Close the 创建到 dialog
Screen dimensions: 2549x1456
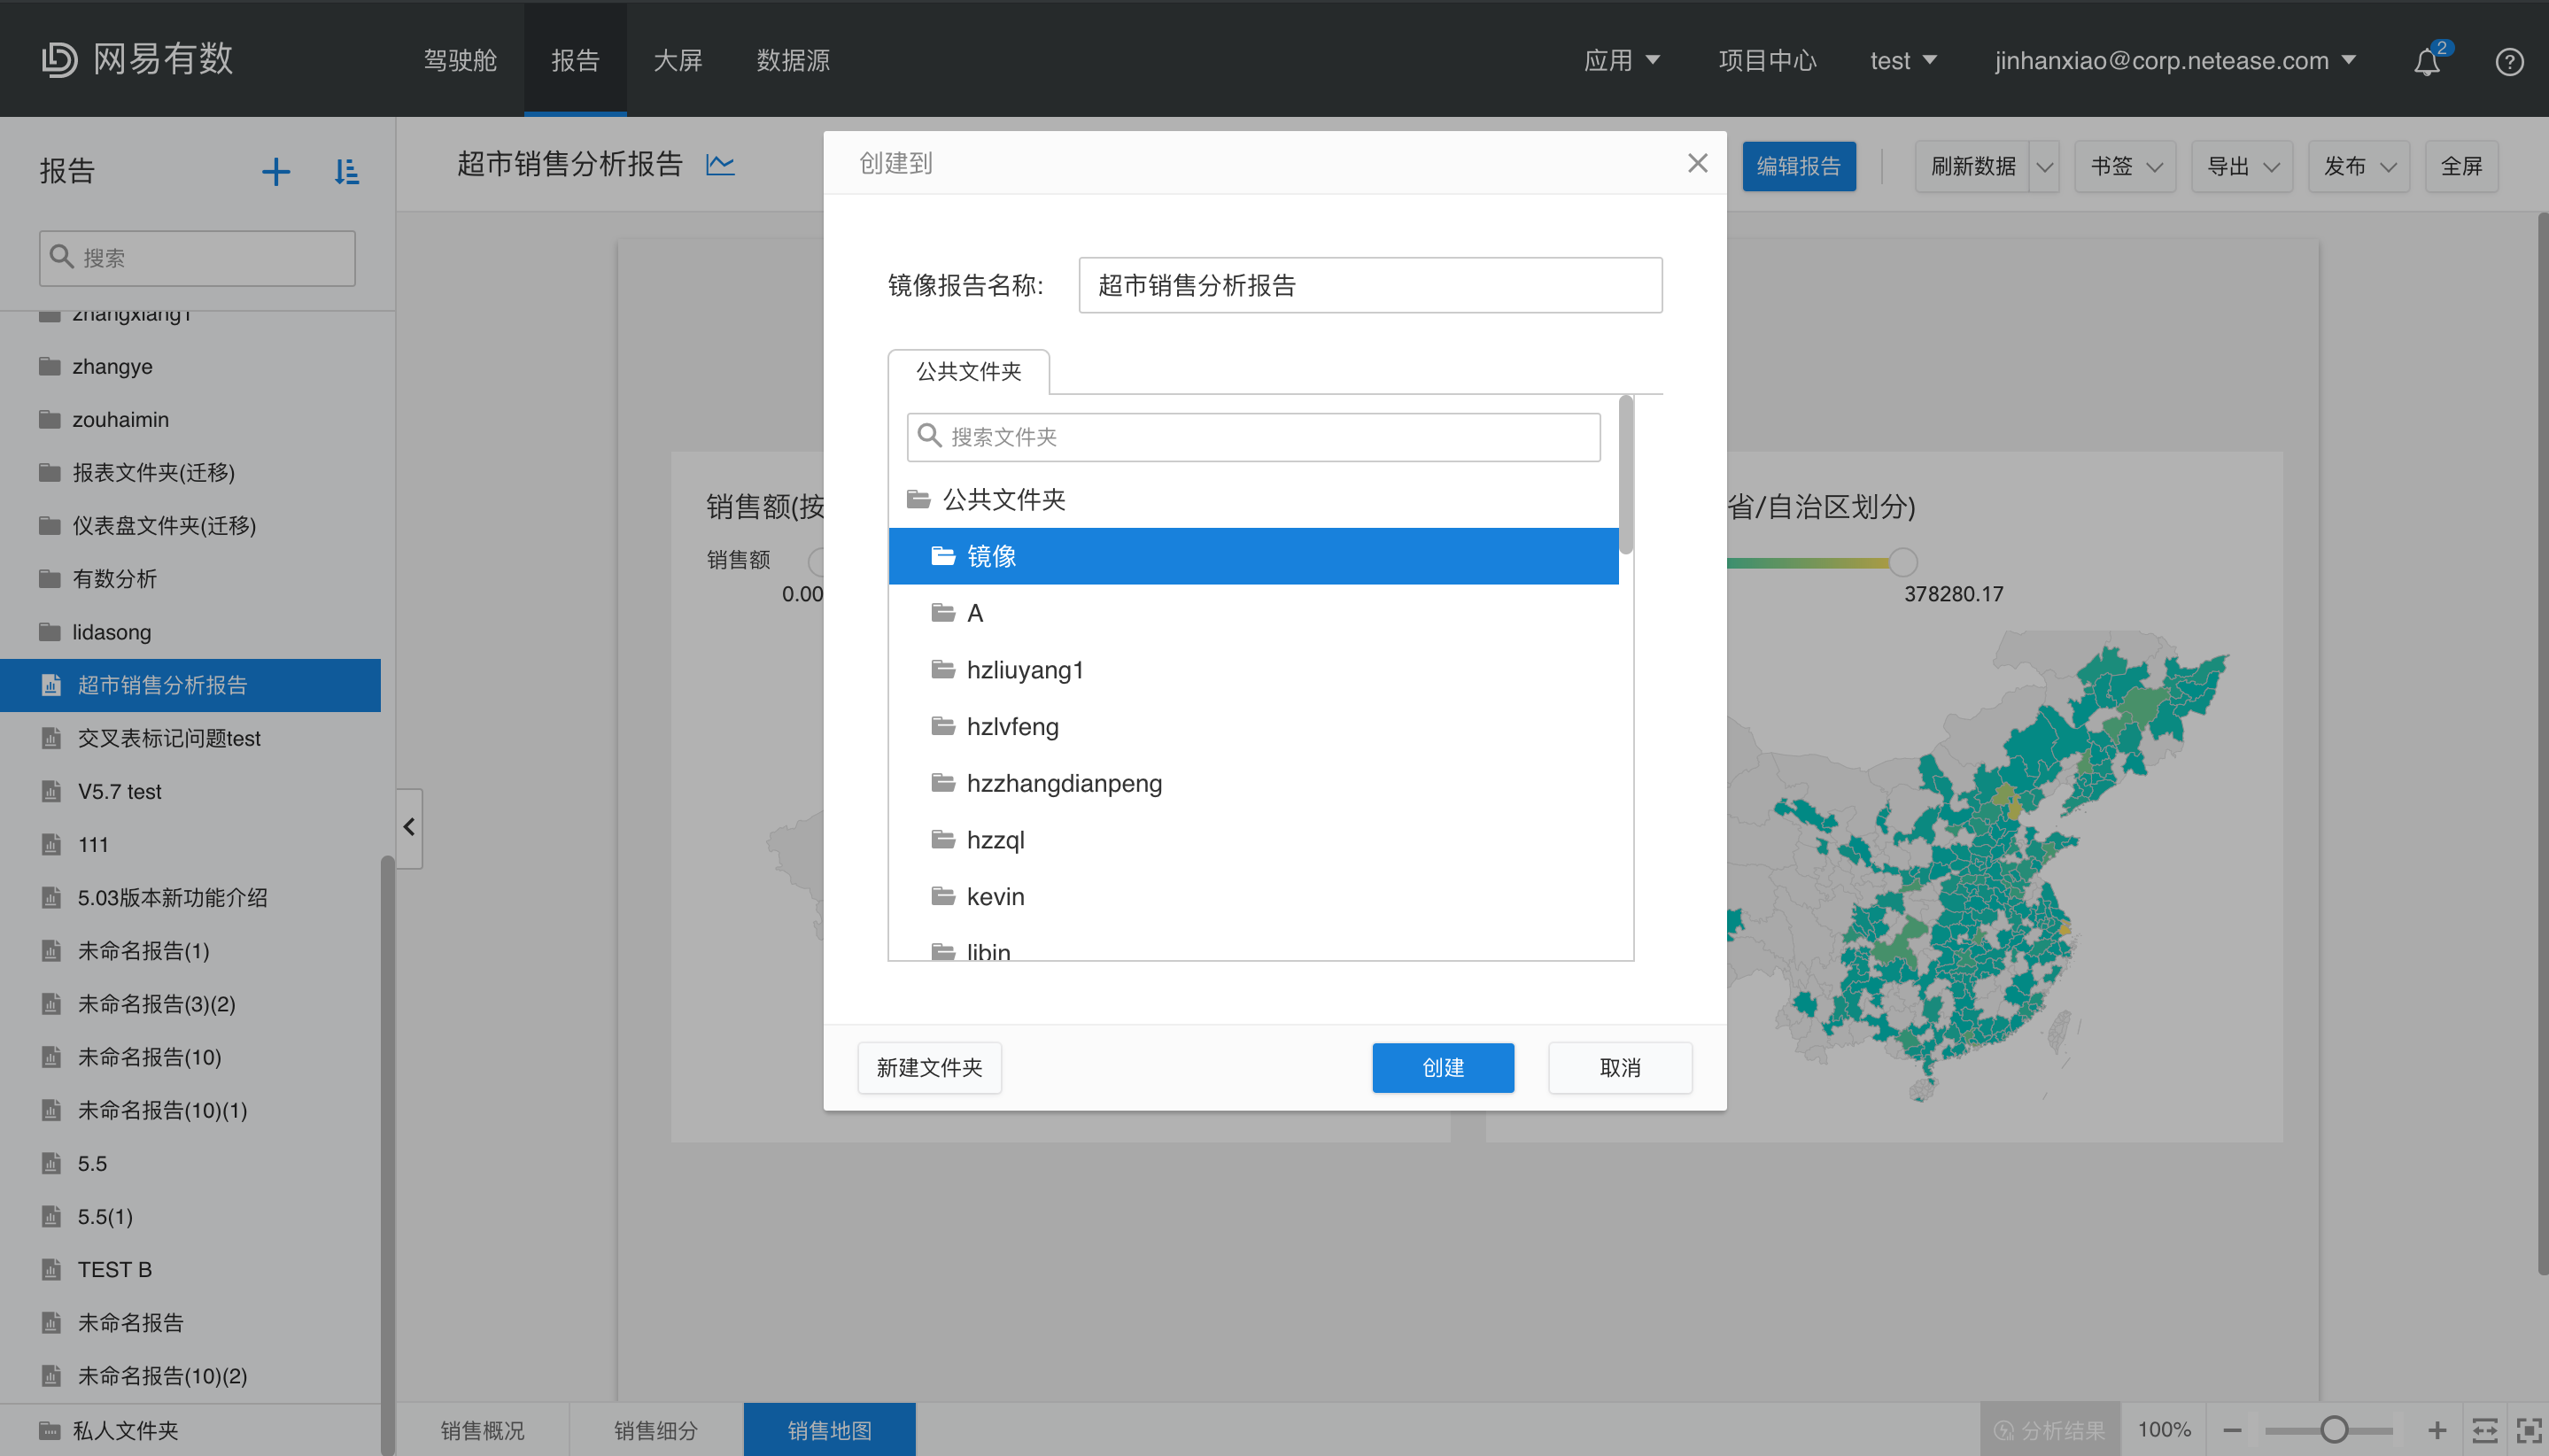coord(1697,163)
